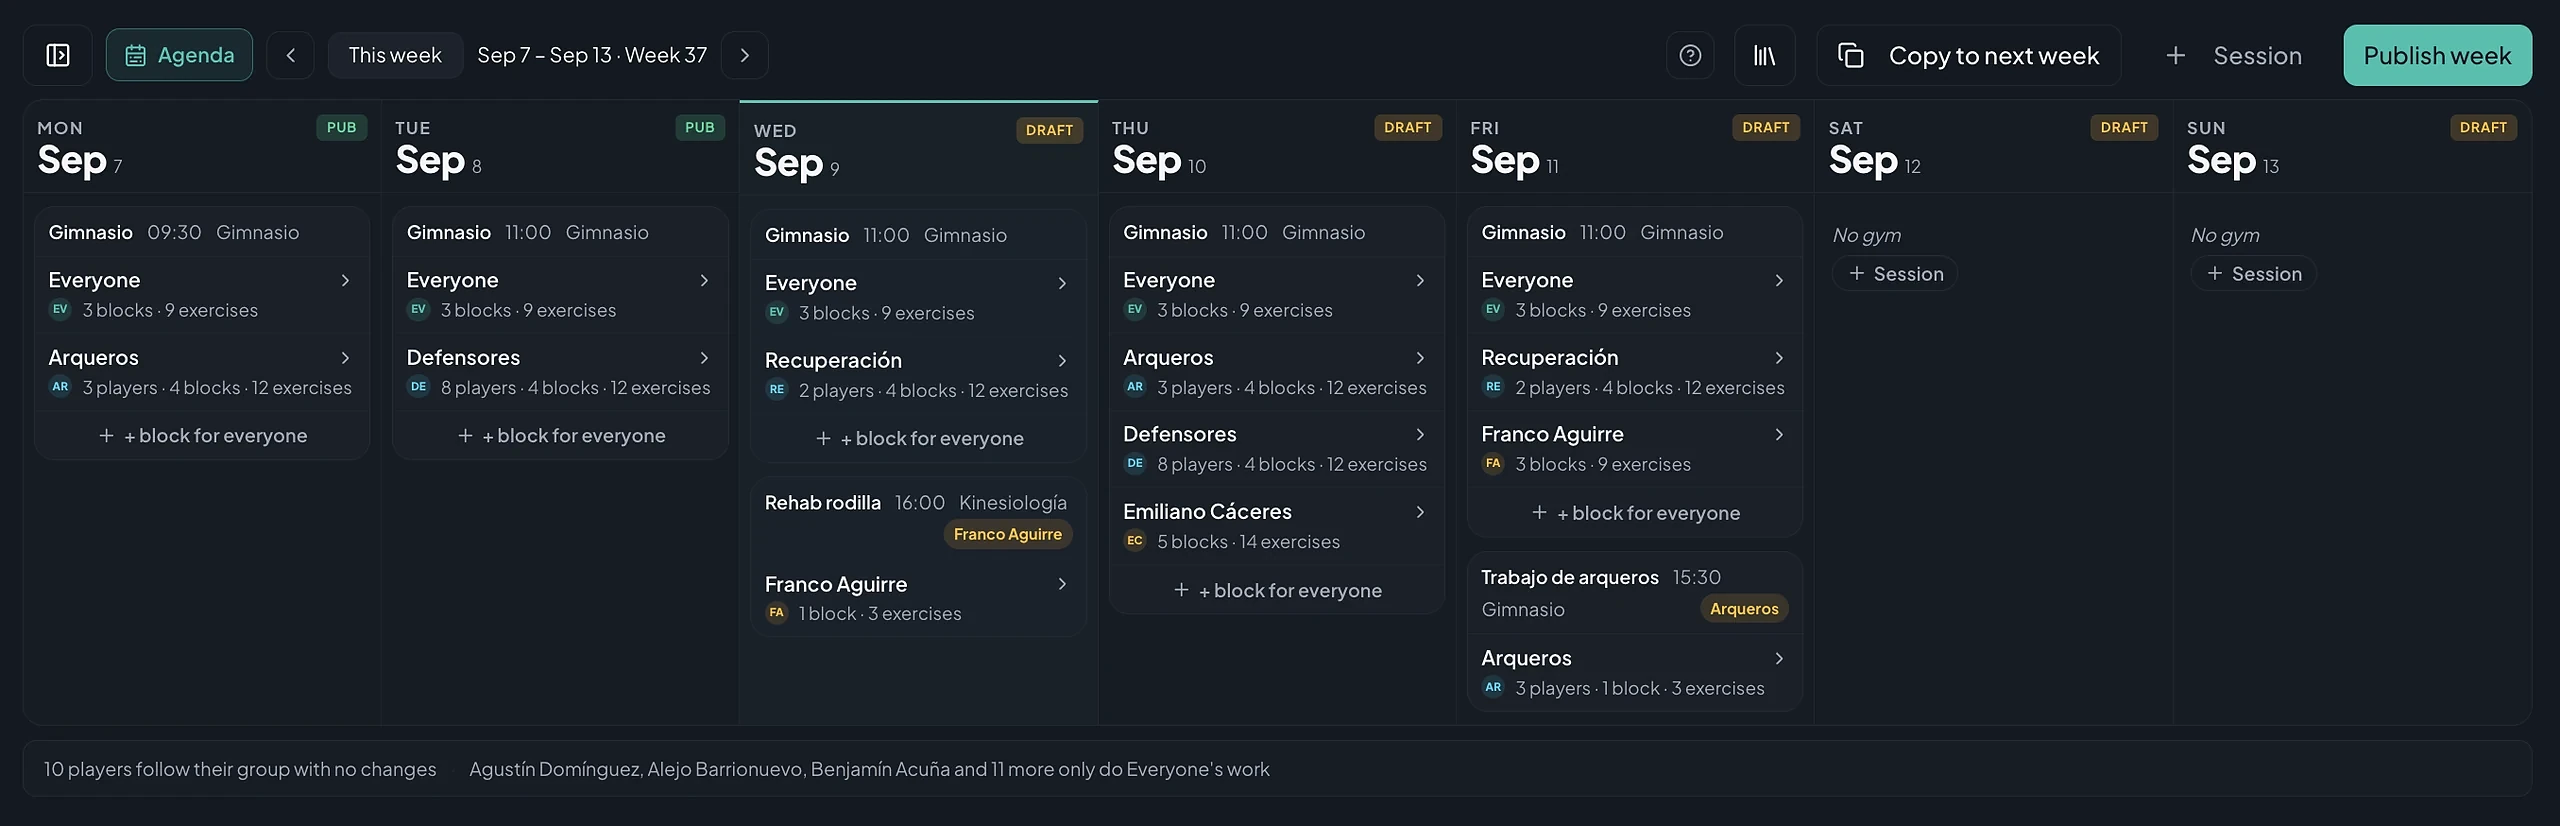Toggle the sidebar panel icon
Image resolution: width=2560 pixels, height=826 pixels.
(58, 55)
